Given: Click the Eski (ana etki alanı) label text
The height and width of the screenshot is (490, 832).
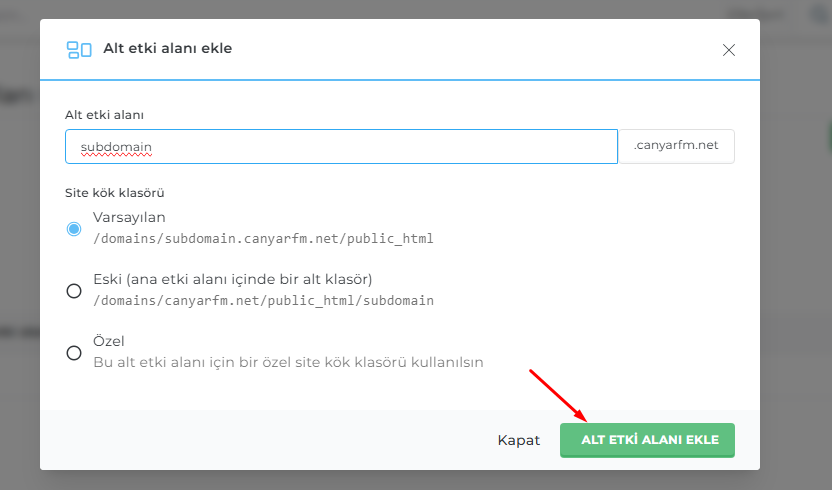Looking at the screenshot, I should coord(232,279).
